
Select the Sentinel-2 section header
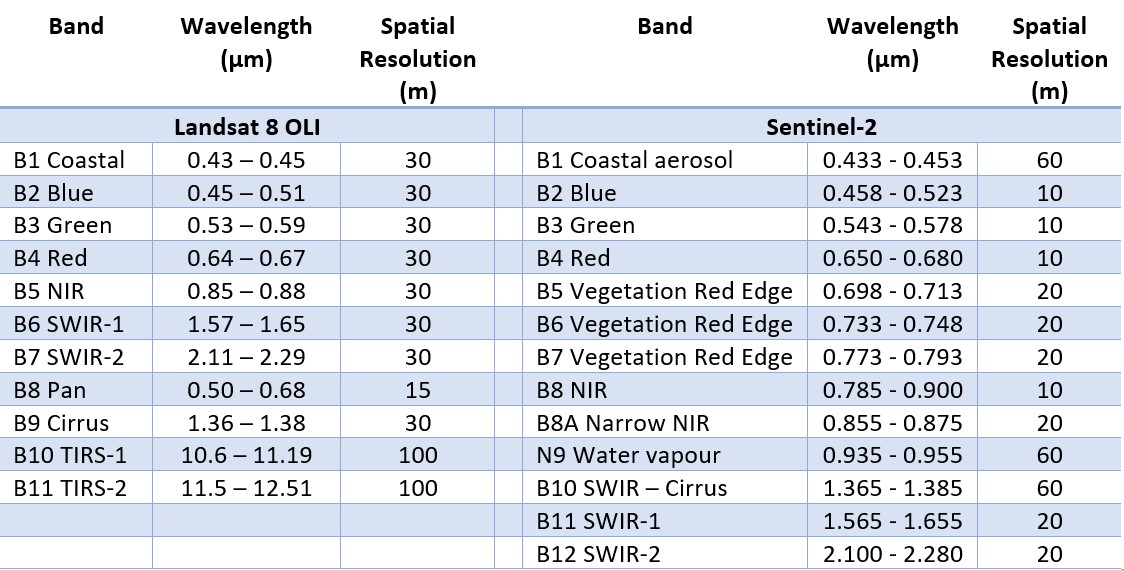tap(821, 127)
